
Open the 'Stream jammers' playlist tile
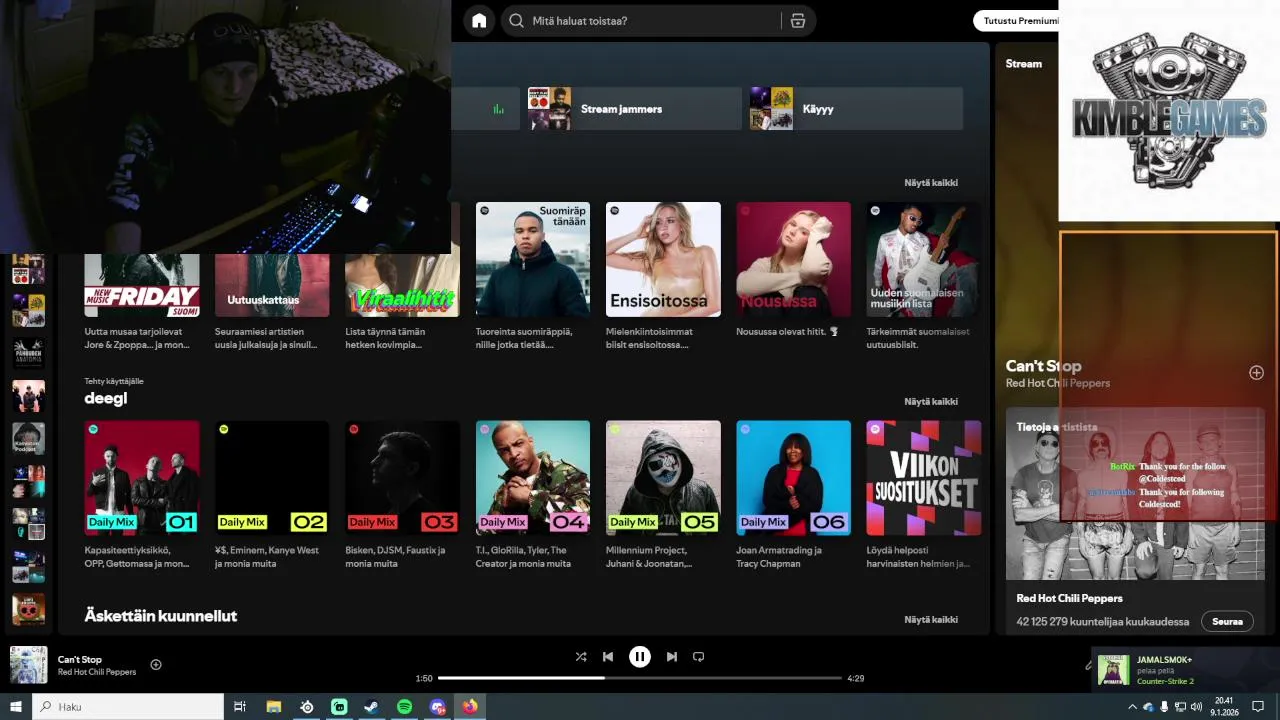tap(634, 109)
